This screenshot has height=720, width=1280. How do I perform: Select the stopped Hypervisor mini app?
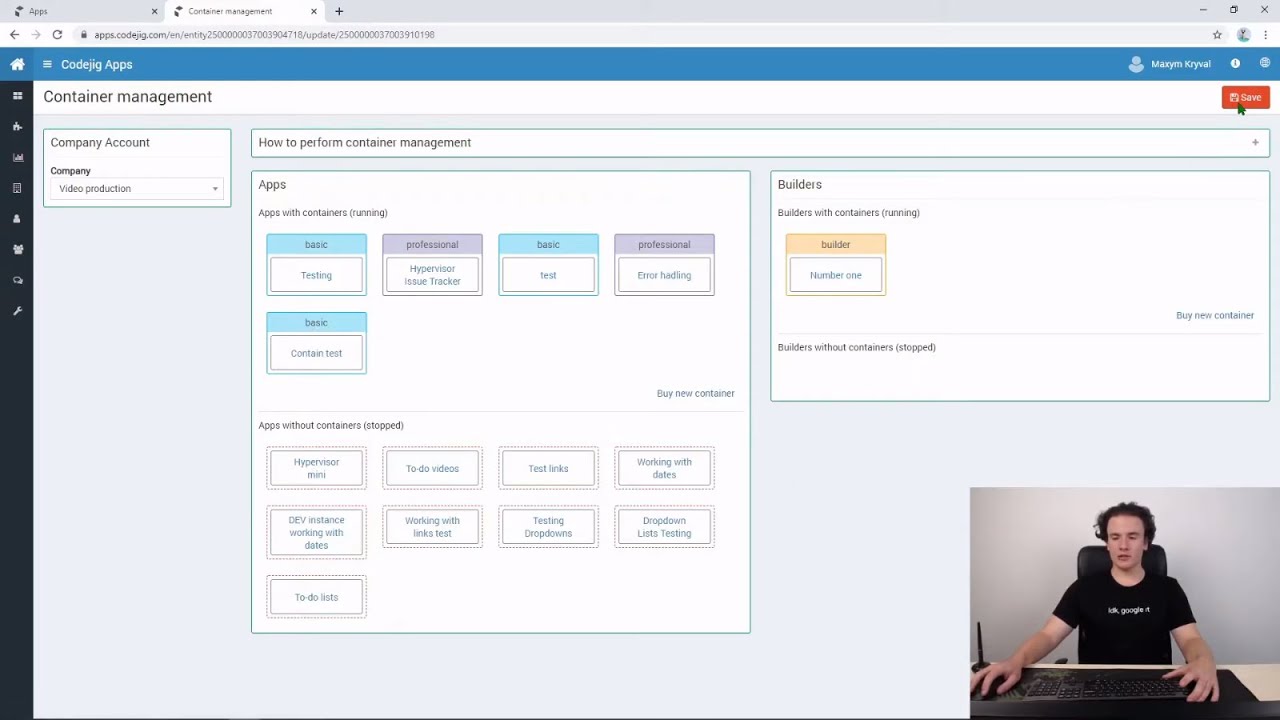pos(316,468)
